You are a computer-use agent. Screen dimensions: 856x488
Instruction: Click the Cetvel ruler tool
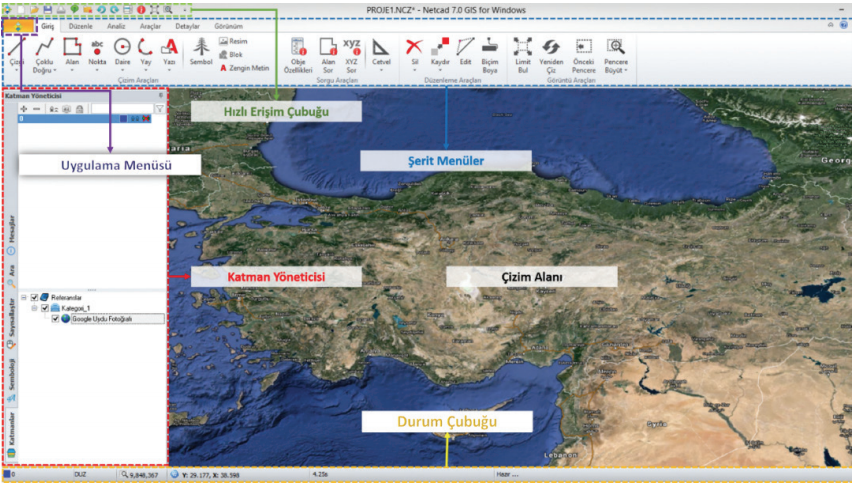380,48
